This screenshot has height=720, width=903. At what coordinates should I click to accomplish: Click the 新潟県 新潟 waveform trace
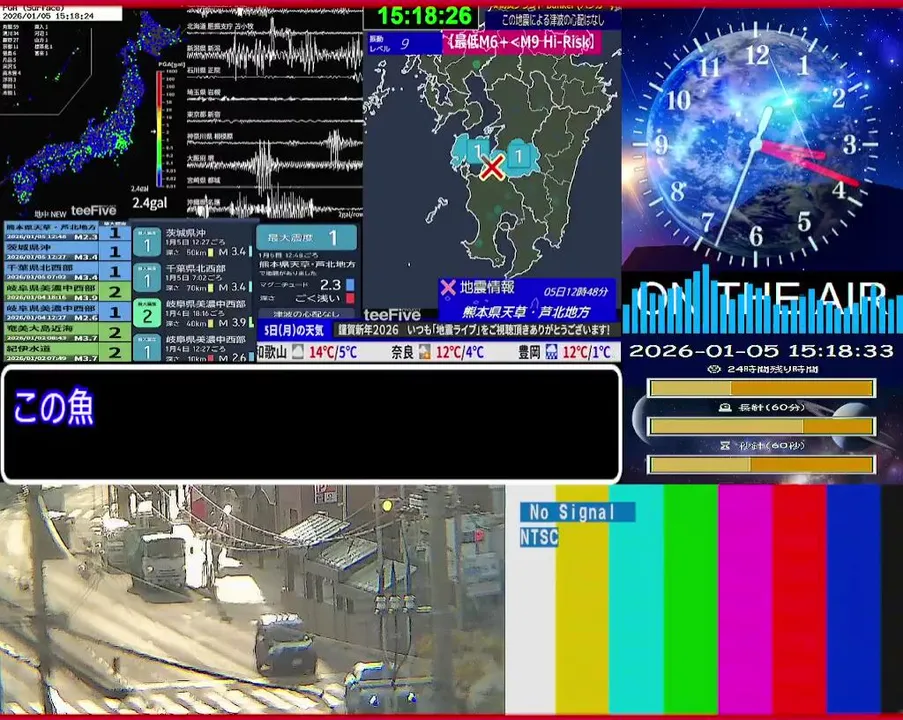[x=275, y=55]
